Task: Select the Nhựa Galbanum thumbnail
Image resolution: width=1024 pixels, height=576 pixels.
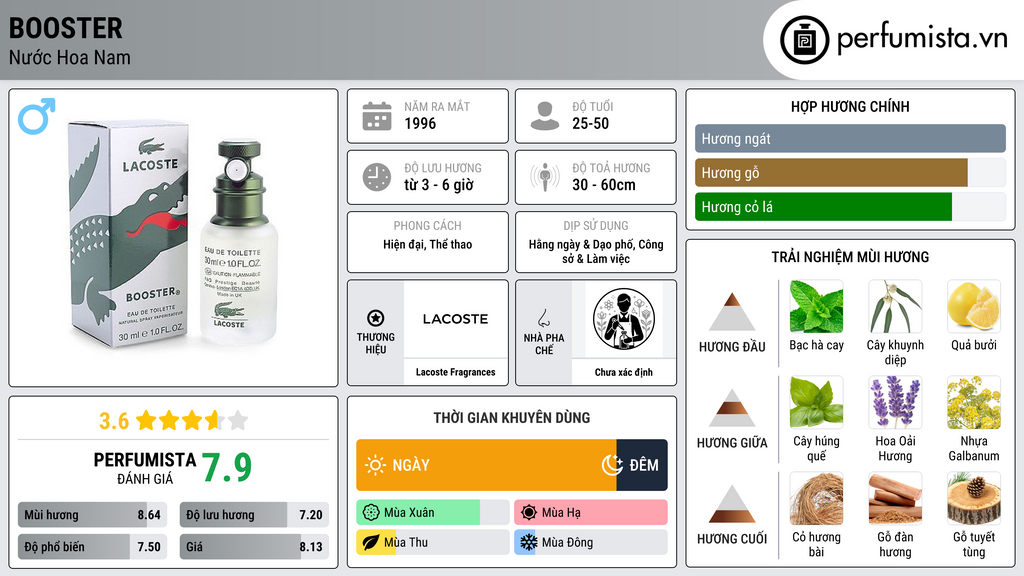Action: [974, 403]
